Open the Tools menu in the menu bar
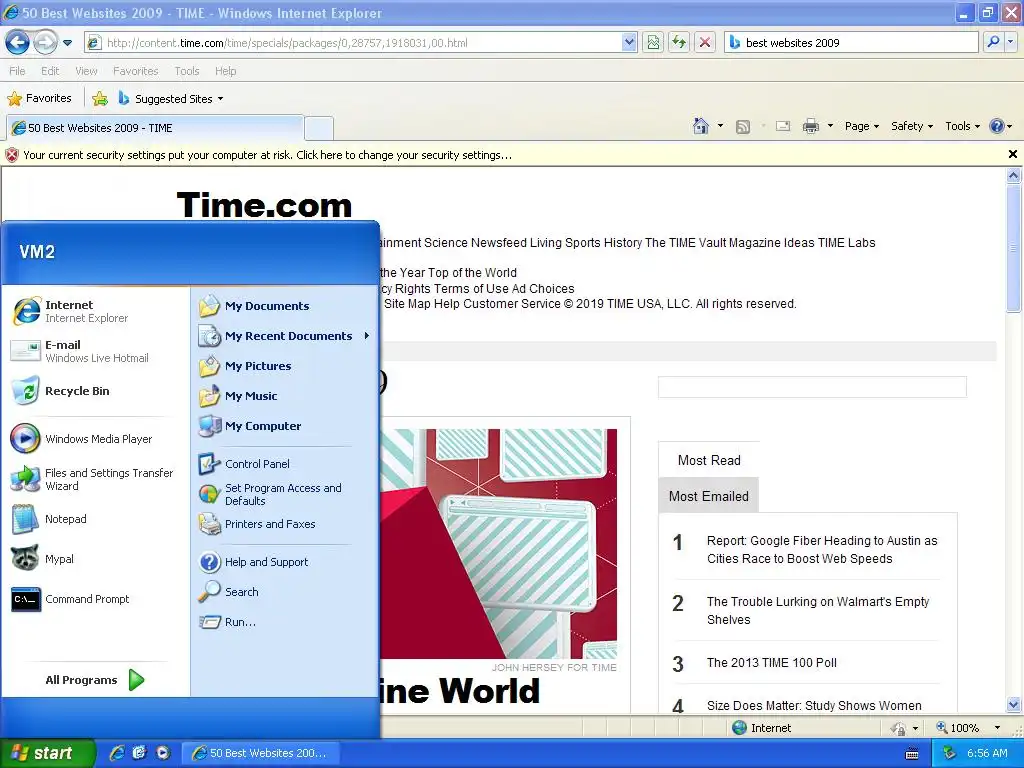Viewport: 1024px width, 768px height. pos(186,71)
